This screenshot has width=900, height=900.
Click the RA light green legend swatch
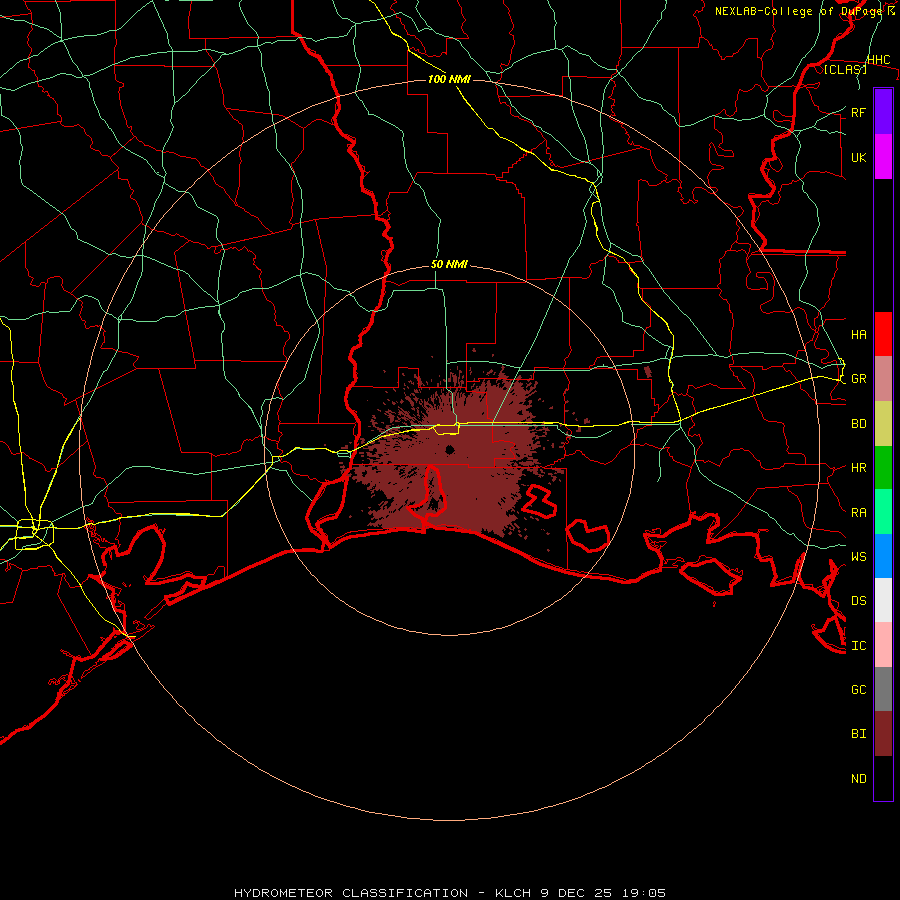883,512
